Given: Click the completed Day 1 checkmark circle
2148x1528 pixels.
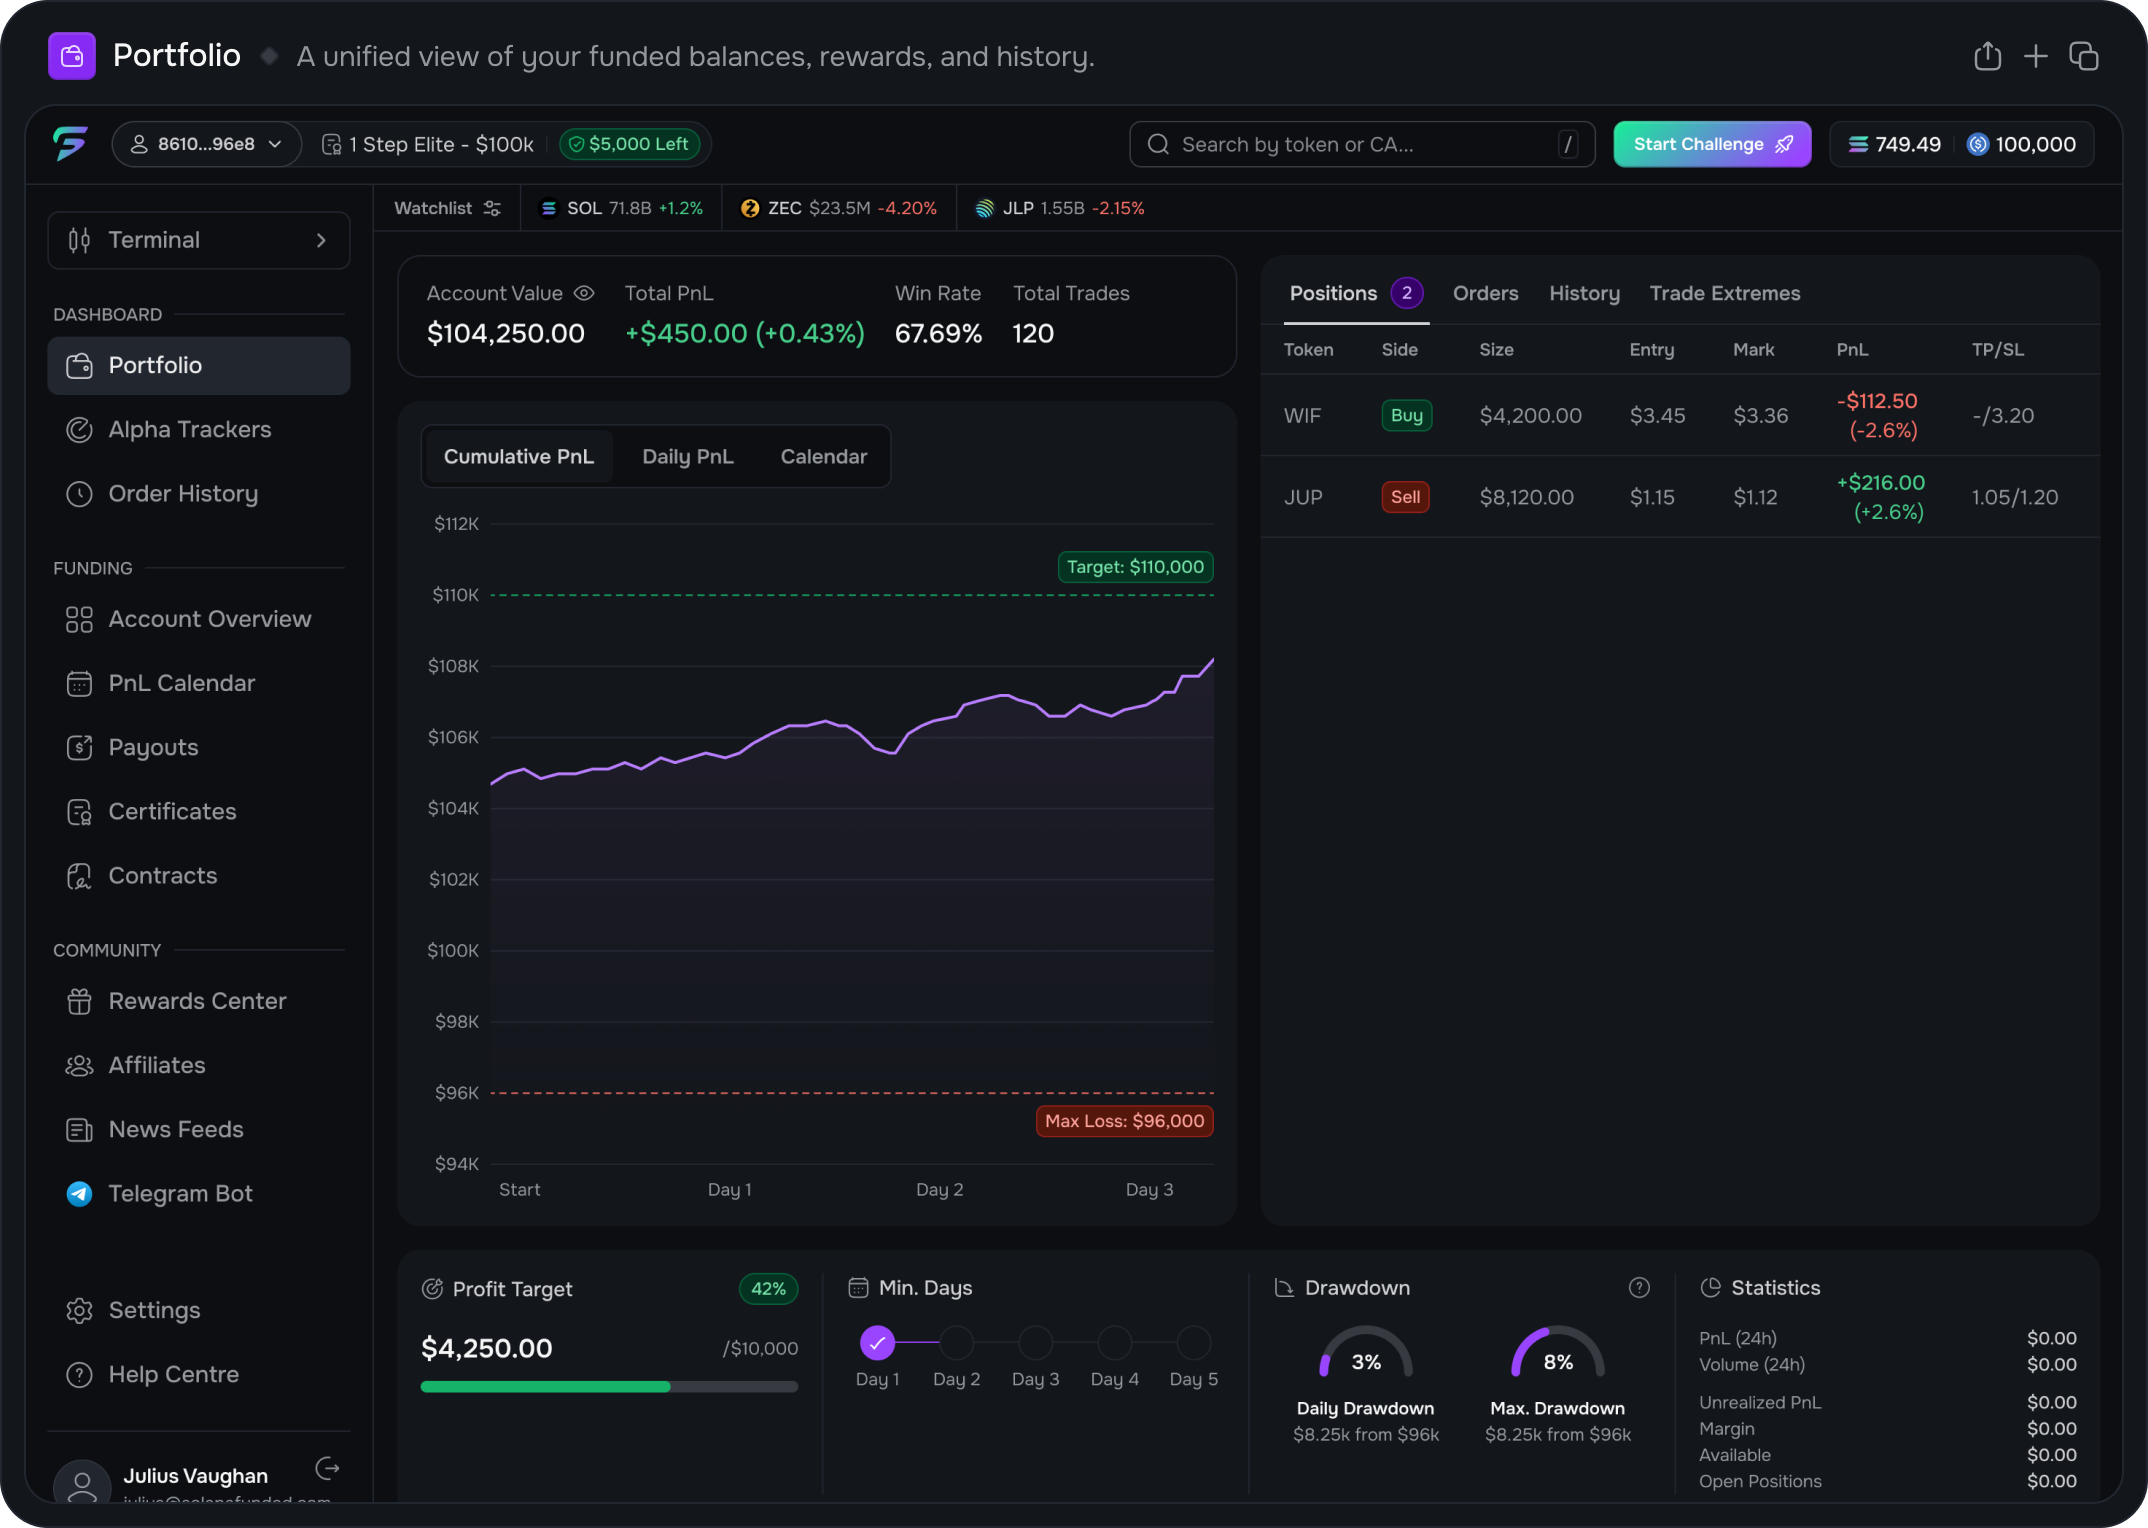Looking at the screenshot, I should (877, 1343).
